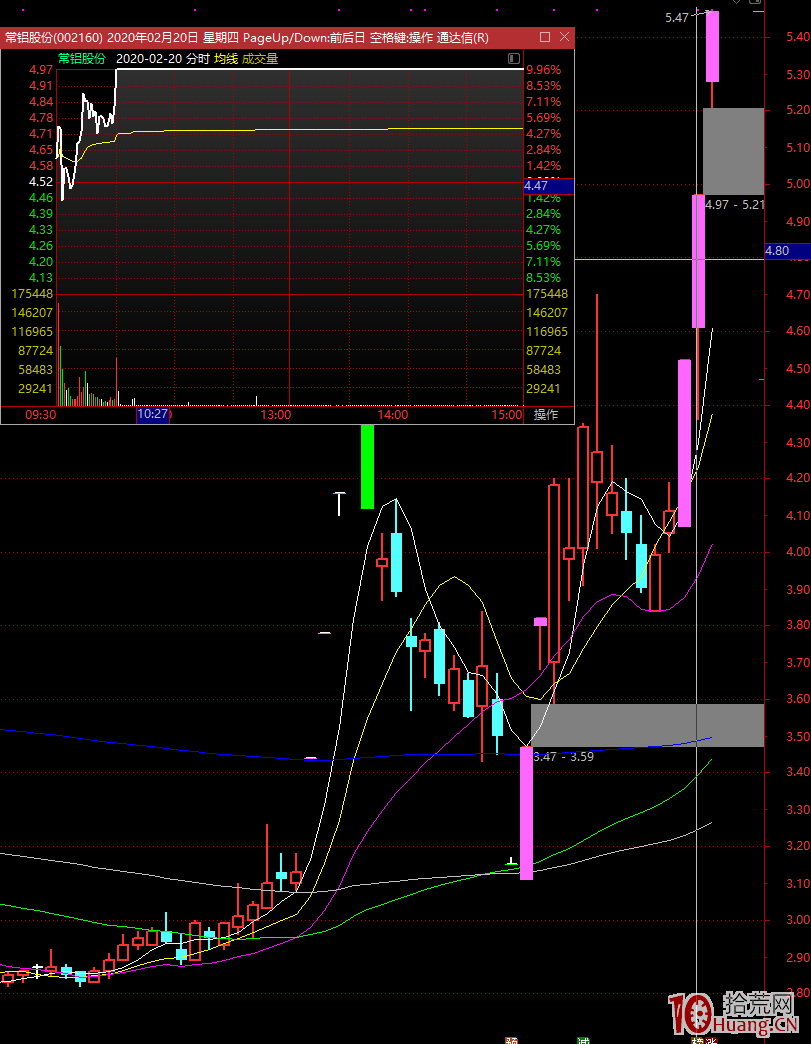Click the green 常铝股份 stock name label
Screen dimensions: 811x1044
[81, 59]
